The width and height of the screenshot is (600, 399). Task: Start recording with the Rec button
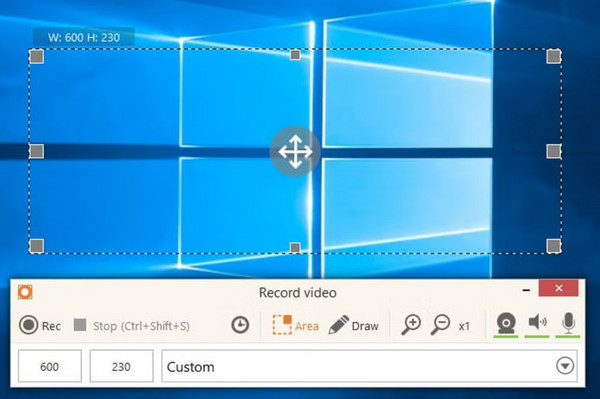click(40, 326)
